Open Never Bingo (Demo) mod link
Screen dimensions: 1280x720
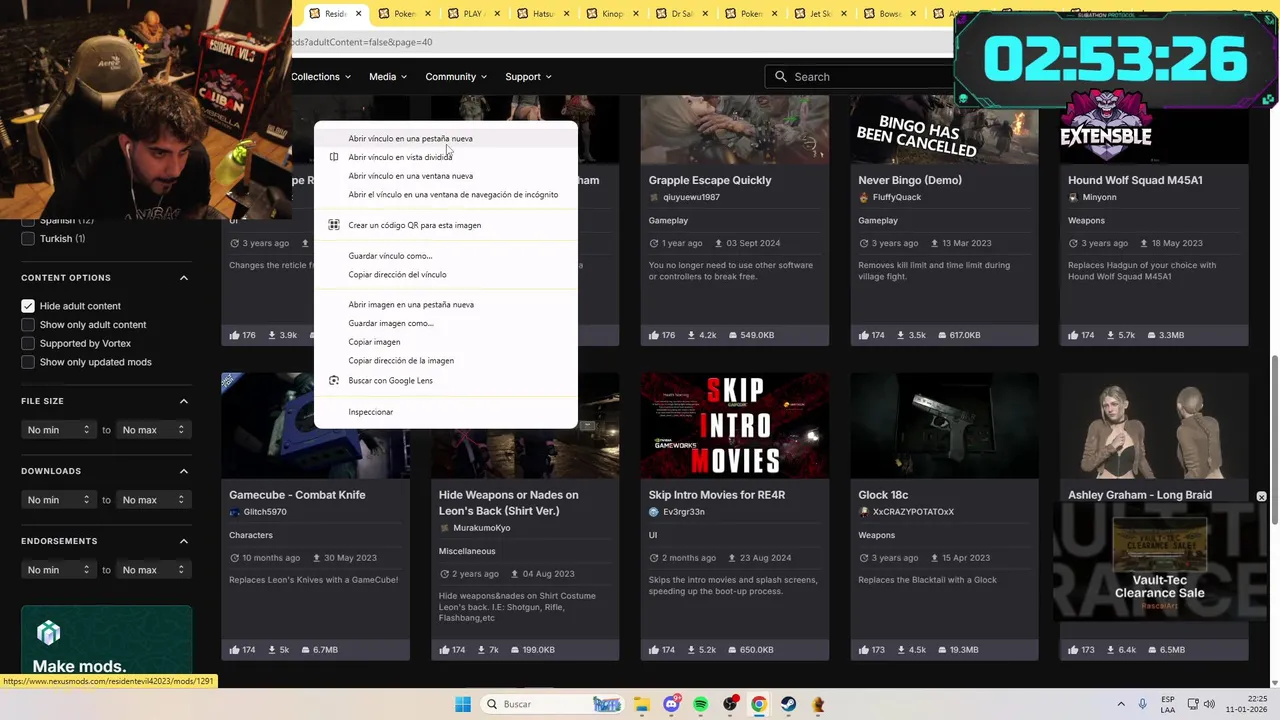pyautogui.click(x=910, y=180)
